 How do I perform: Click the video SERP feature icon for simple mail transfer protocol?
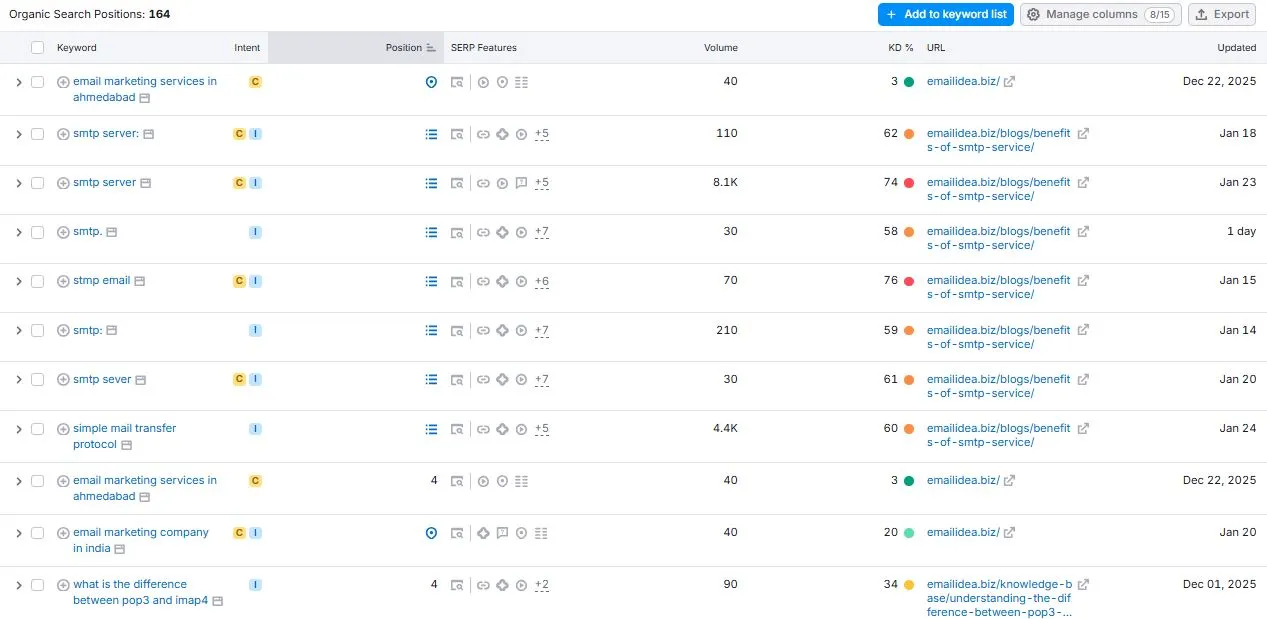coord(520,429)
